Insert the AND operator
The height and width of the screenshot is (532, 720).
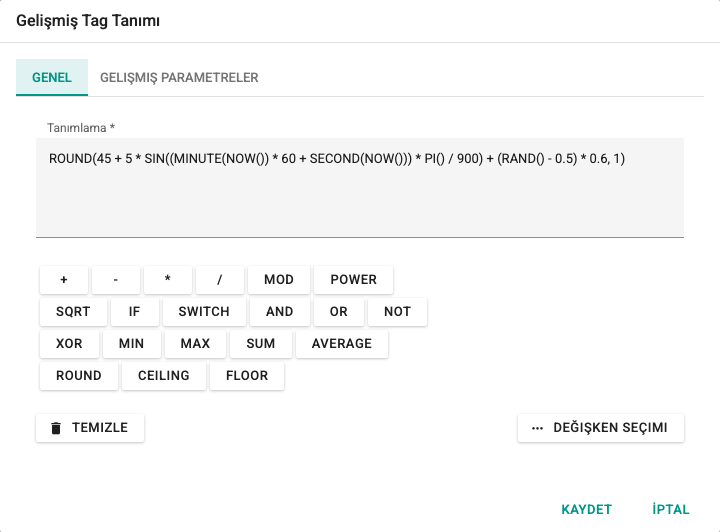coord(280,312)
